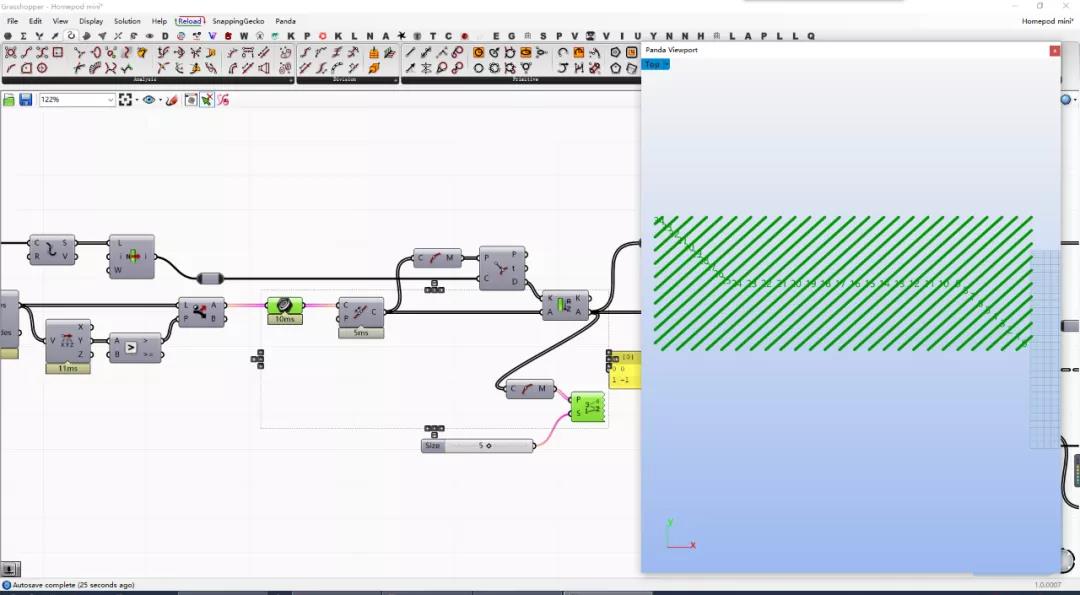The height and width of the screenshot is (595, 1080).
Task: Open the Display menu
Action: point(91,21)
